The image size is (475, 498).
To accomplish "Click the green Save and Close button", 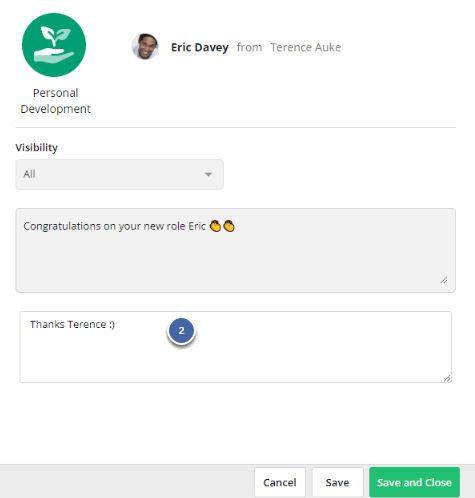I will [x=414, y=482].
